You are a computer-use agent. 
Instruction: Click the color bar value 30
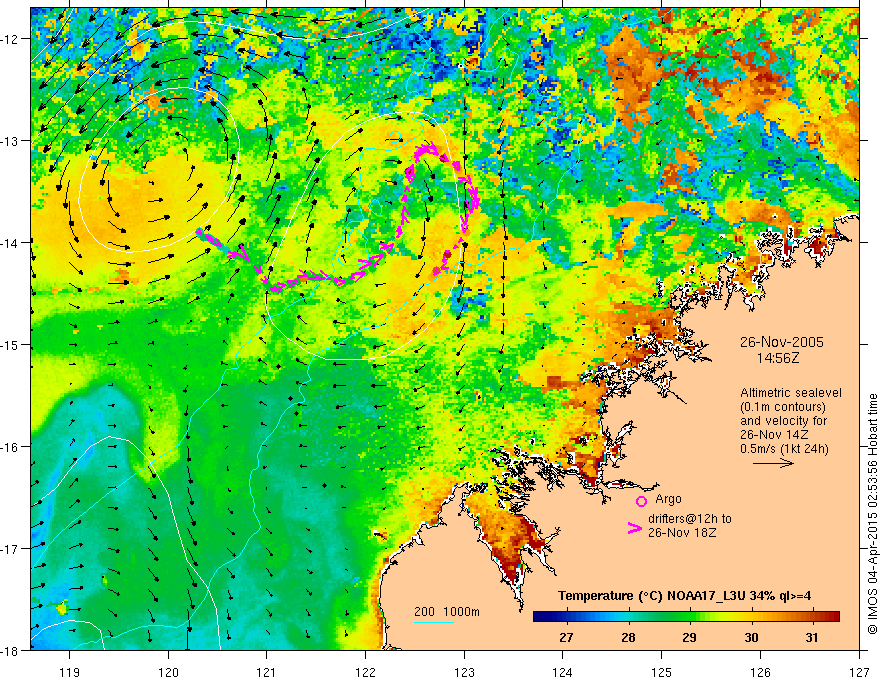pos(751,638)
